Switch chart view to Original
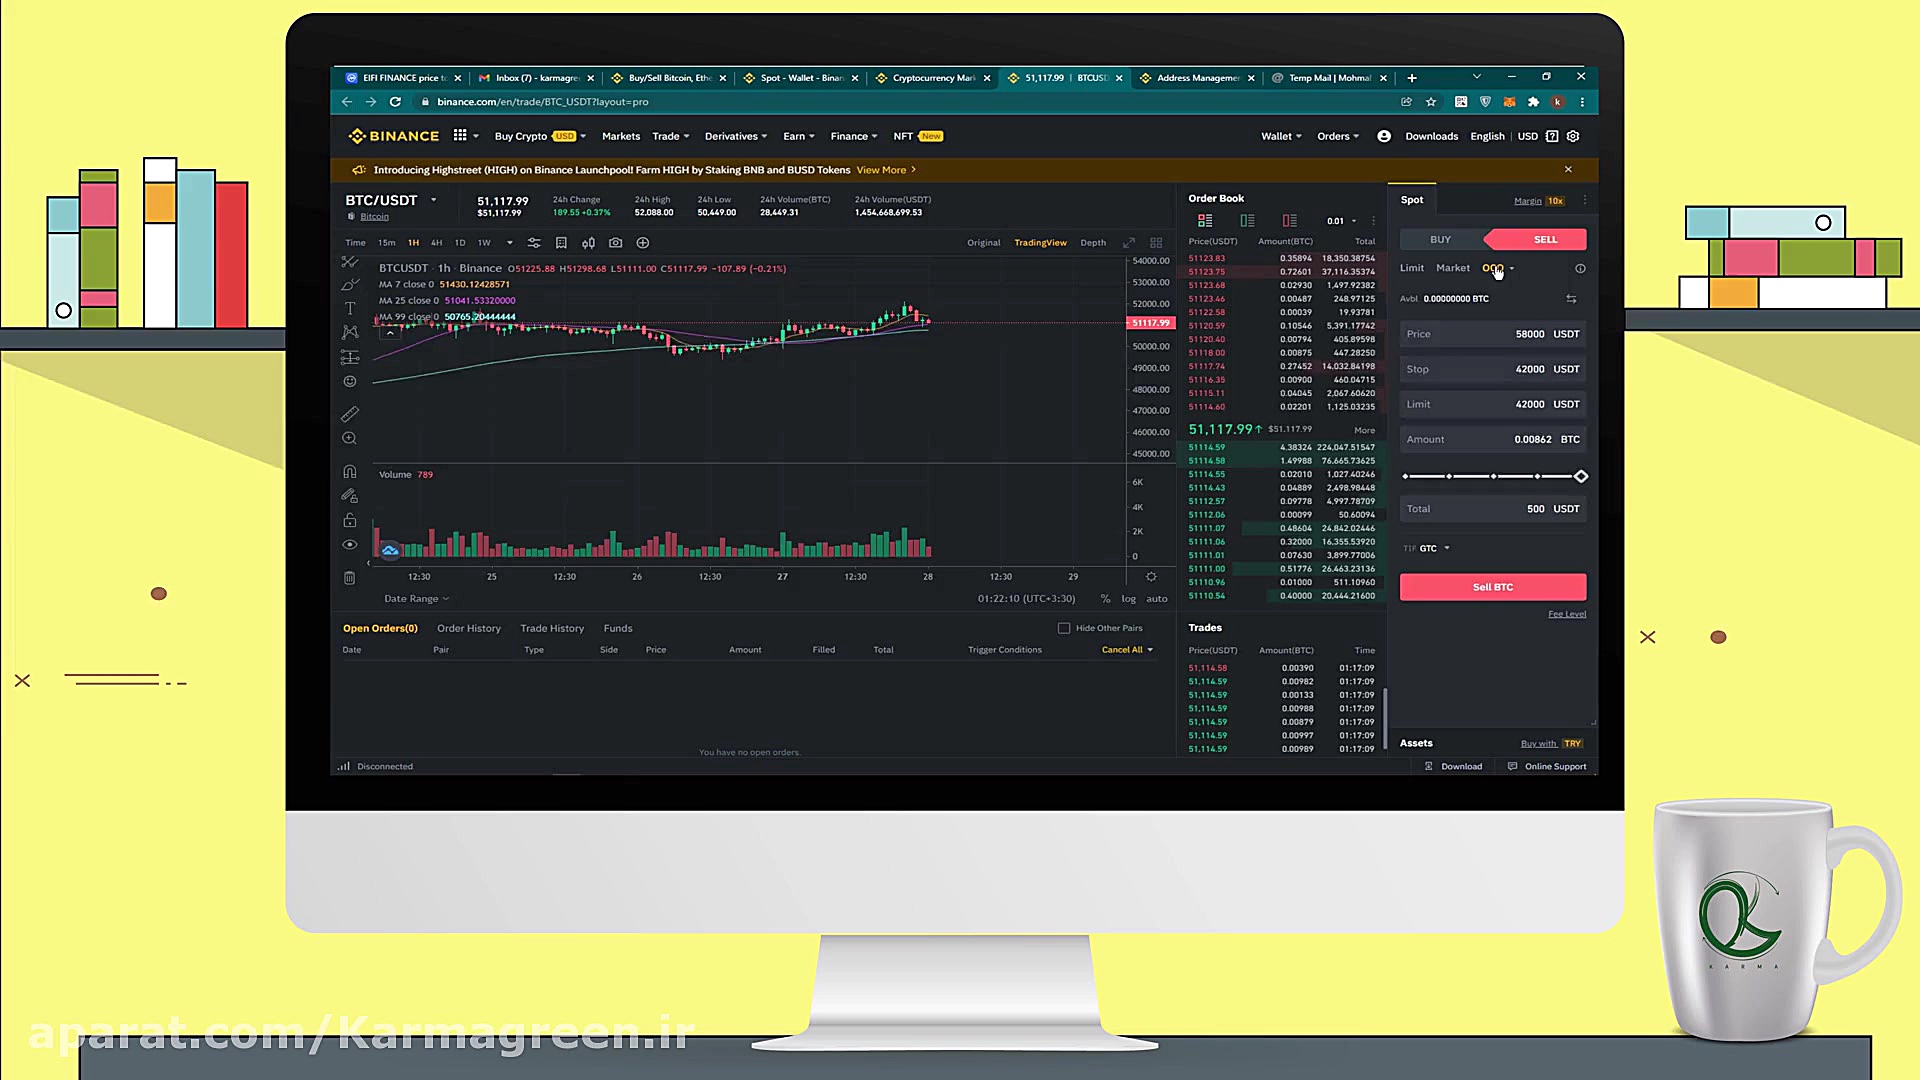Viewport: 1920px width, 1080px height. tap(983, 243)
